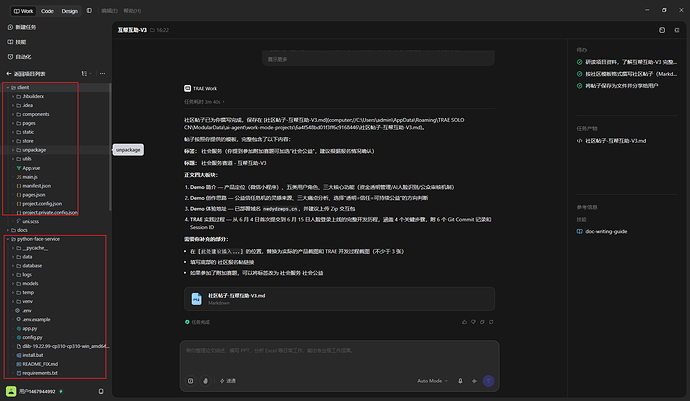Expand the docs folder
The height and width of the screenshot is (401, 690).
[x=8, y=230]
